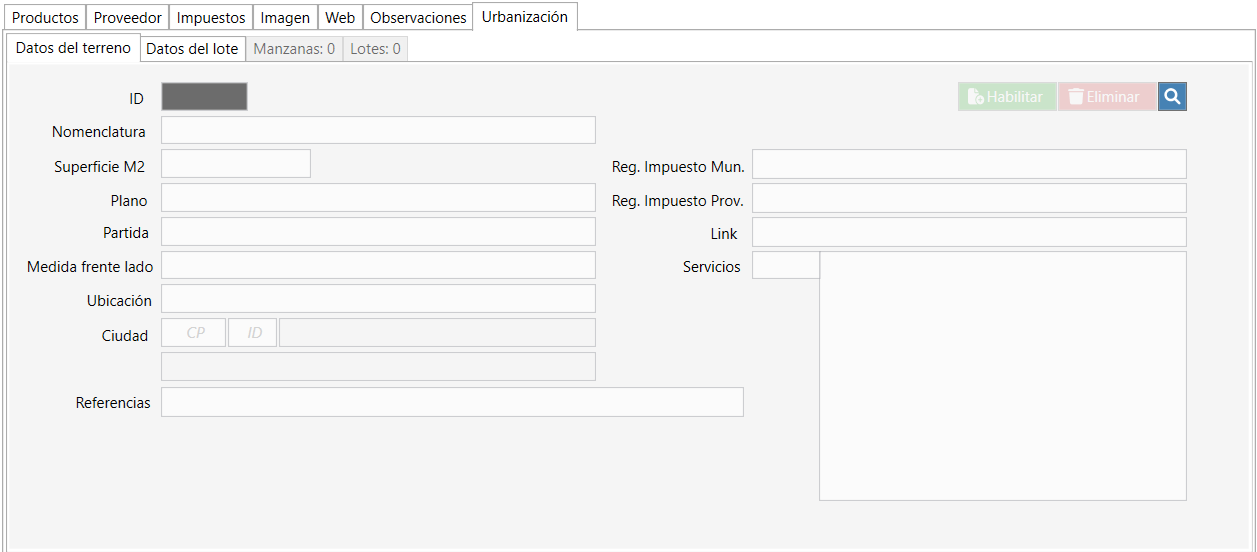Select the Partida input box
This screenshot has width=1257, height=552.
click(x=378, y=232)
